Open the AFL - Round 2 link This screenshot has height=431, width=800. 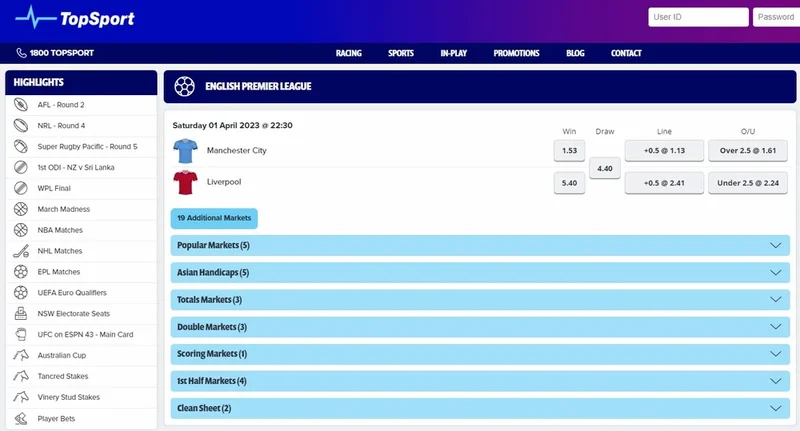click(x=61, y=105)
